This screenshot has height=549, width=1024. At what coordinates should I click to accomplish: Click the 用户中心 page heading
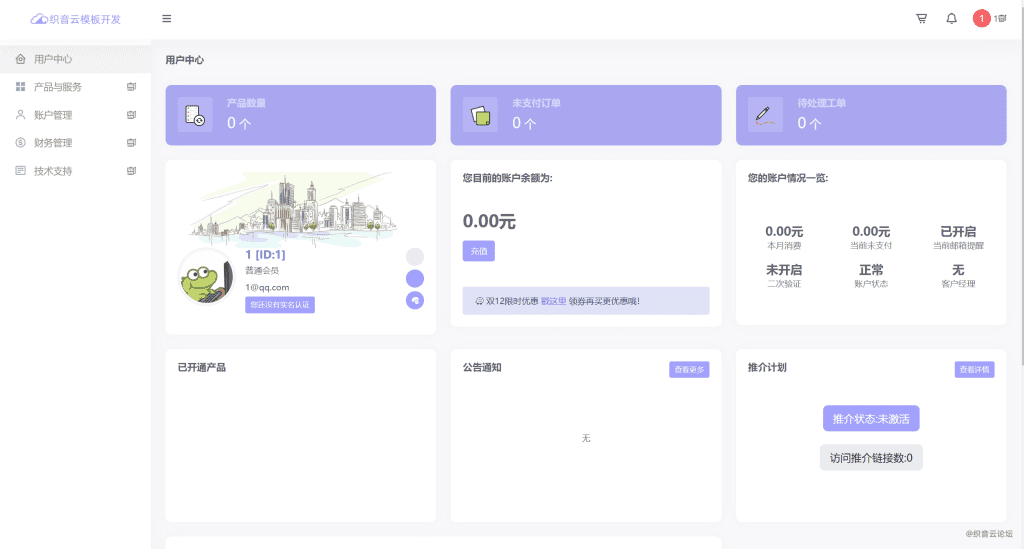coord(184,60)
